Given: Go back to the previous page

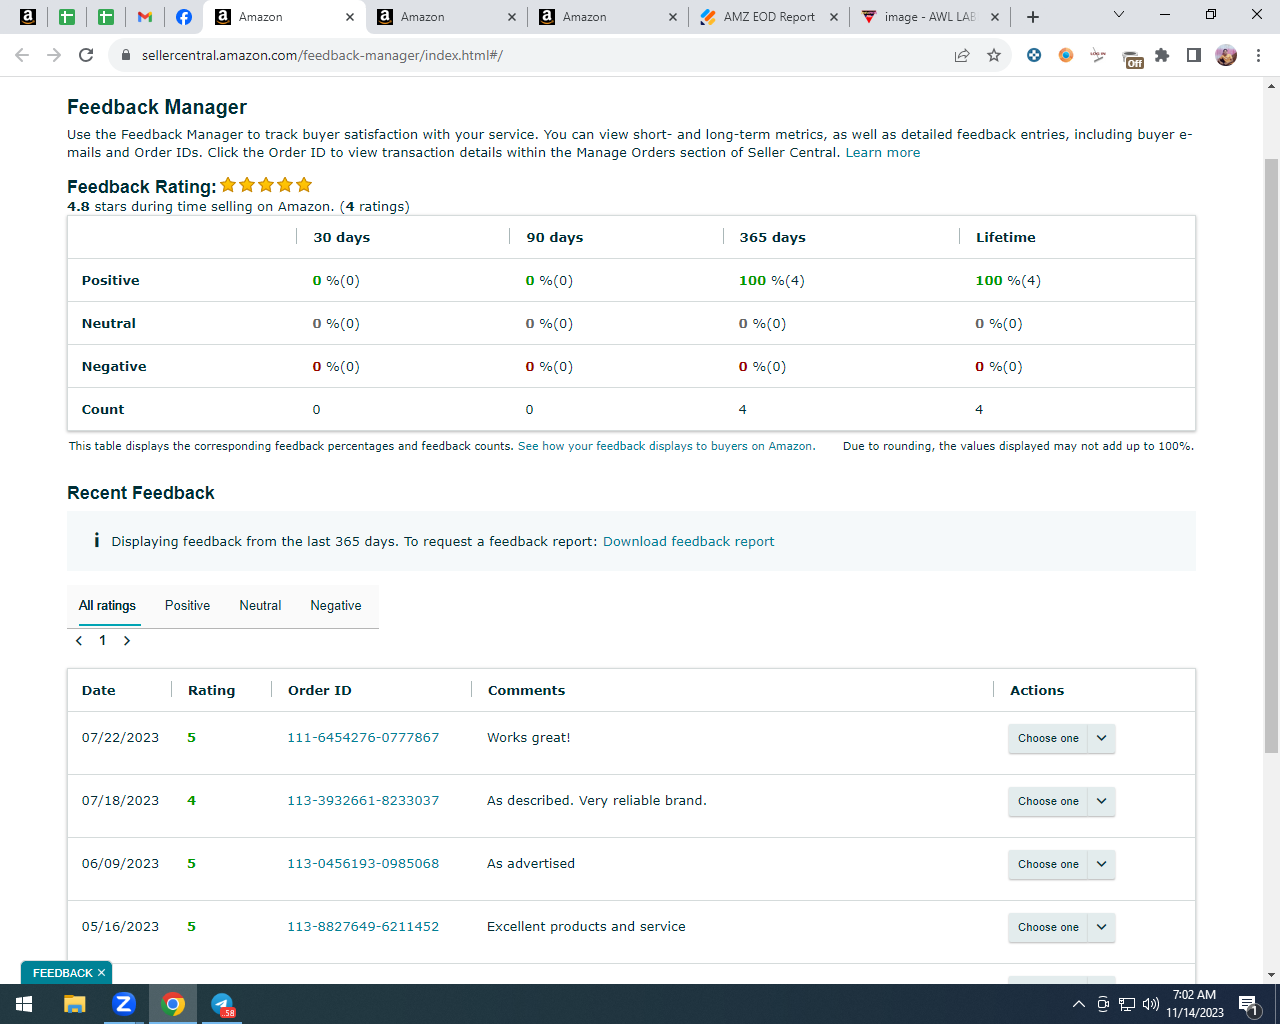Looking at the screenshot, I should pos(22,55).
